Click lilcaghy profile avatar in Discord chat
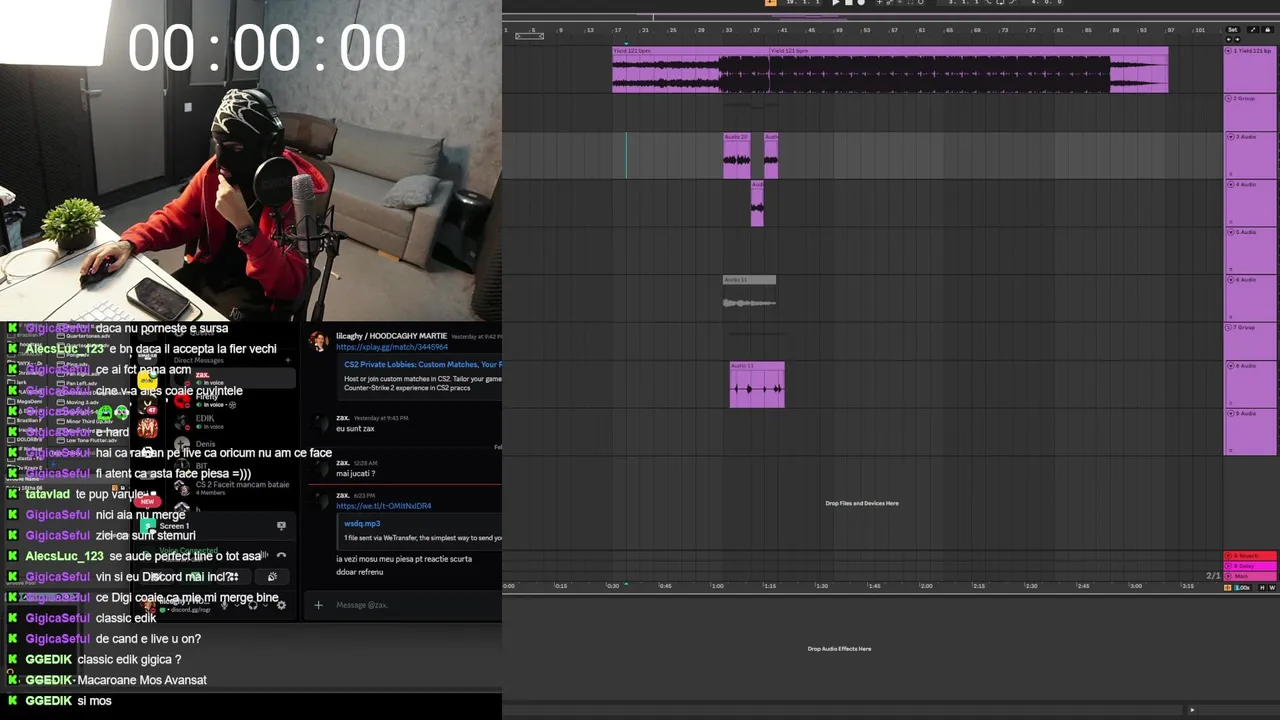The image size is (1280, 720). (x=319, y=342)
